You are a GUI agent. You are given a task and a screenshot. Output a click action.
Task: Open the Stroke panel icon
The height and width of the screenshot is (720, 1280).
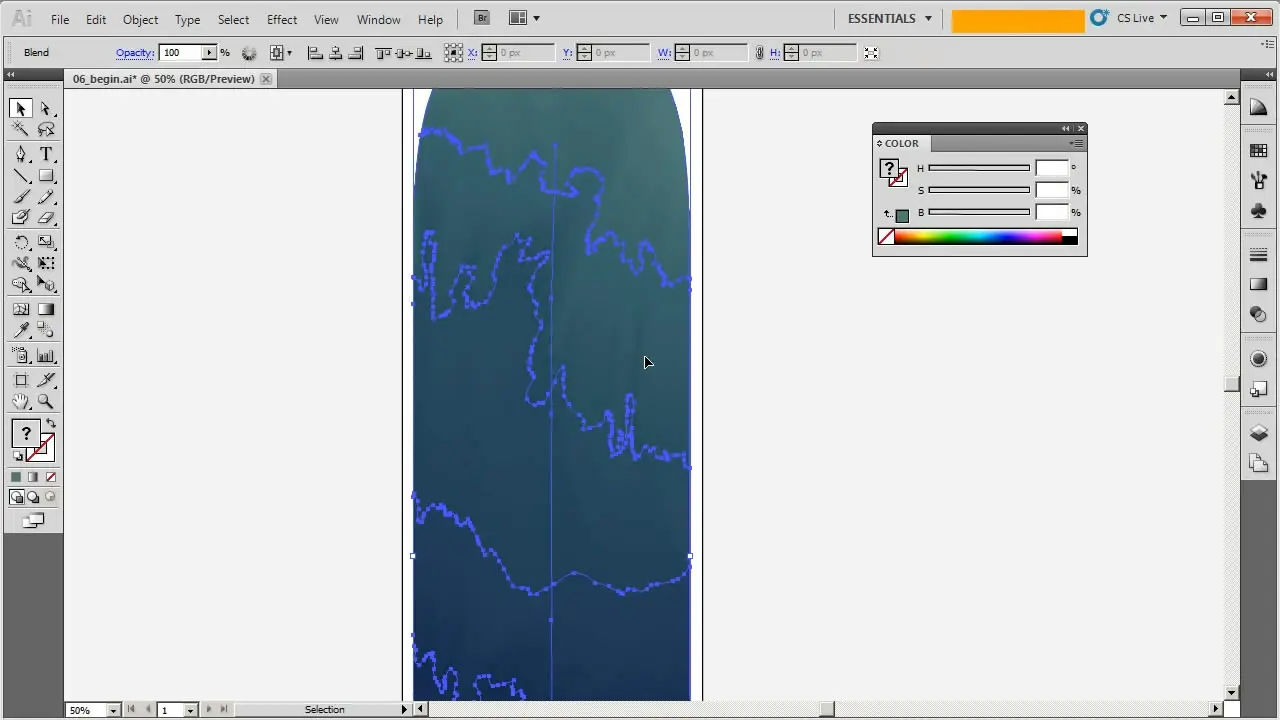tap(1259, 255)
